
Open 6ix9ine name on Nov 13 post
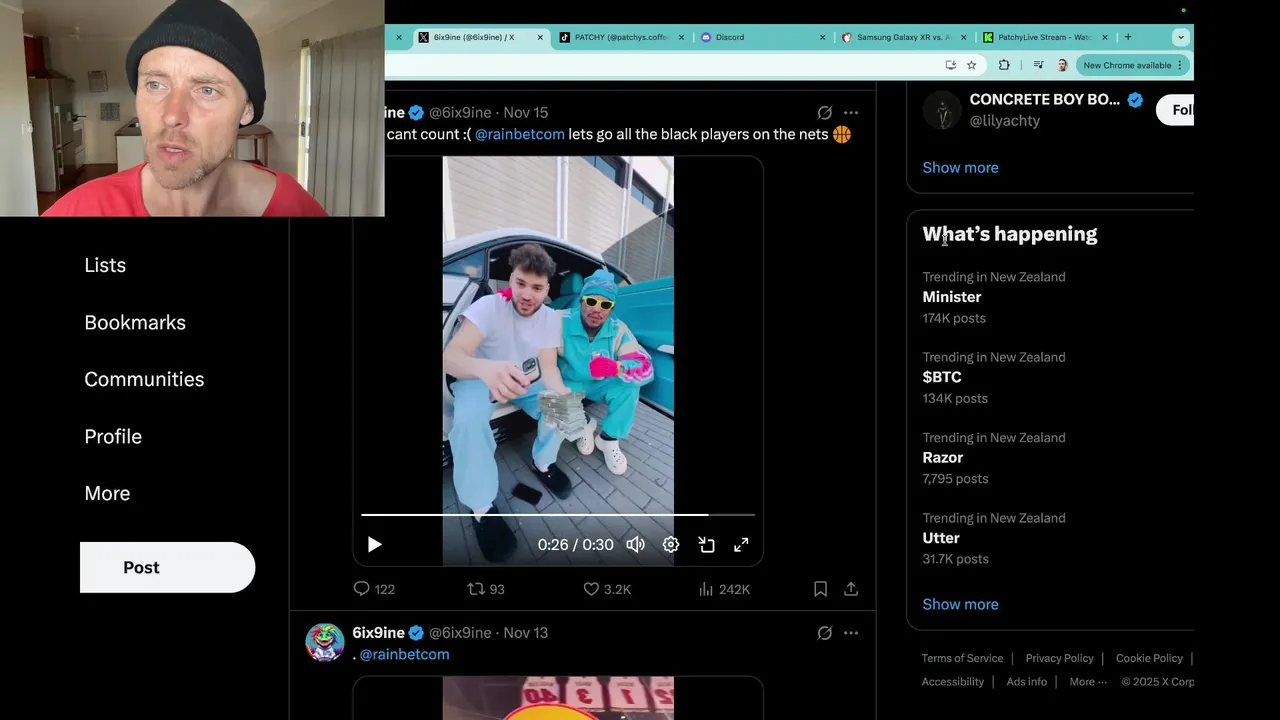[x=379, y=633]
